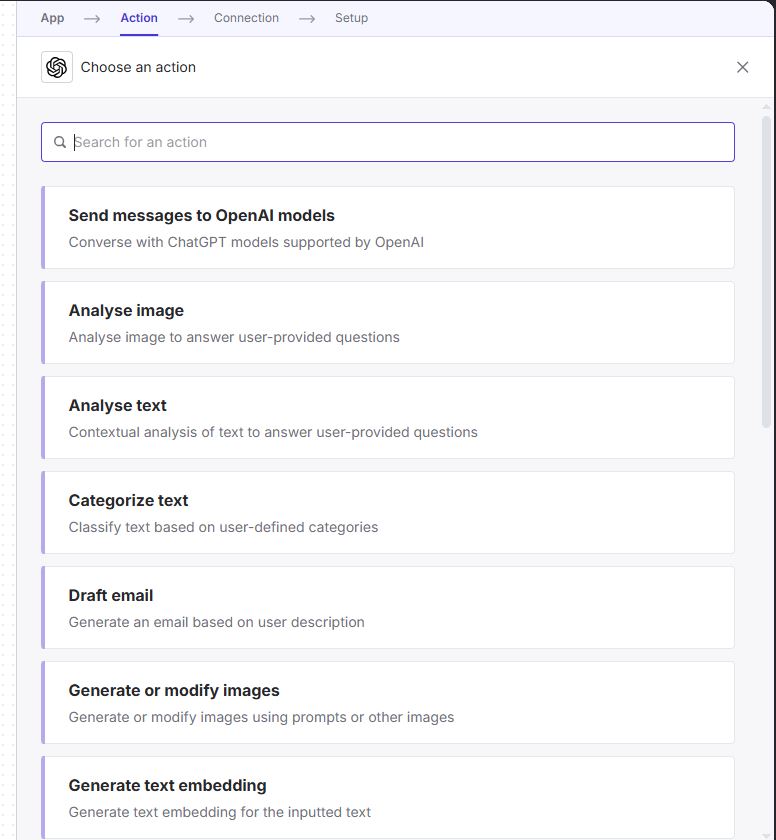Click the search magnifier icon
Screen dimensions: 776x840
(60, 142)
